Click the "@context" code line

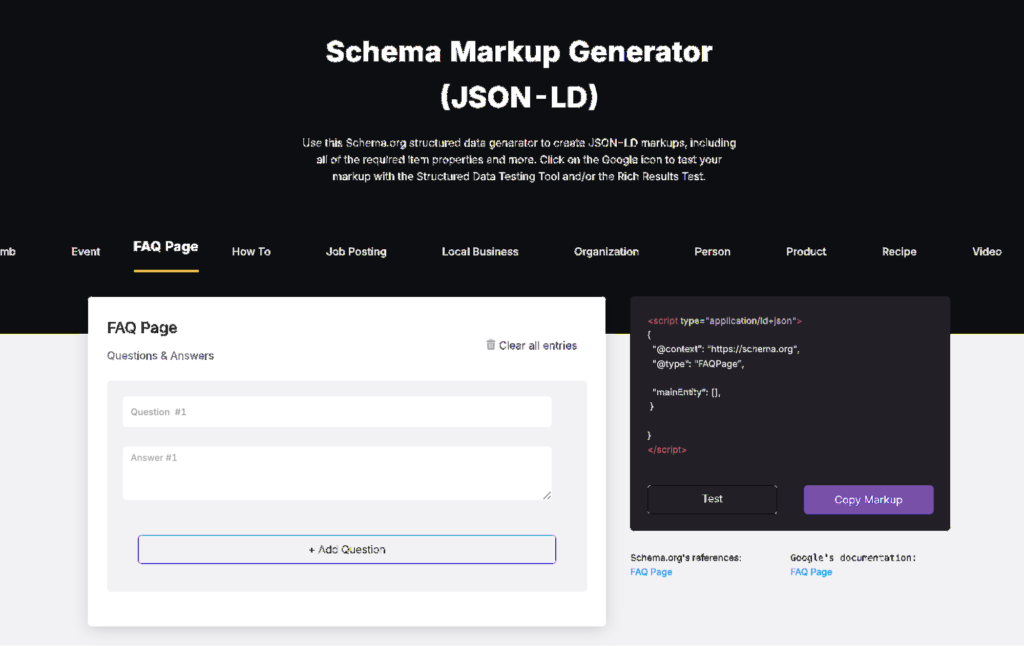pyautogui.click(x=726, y=349)
